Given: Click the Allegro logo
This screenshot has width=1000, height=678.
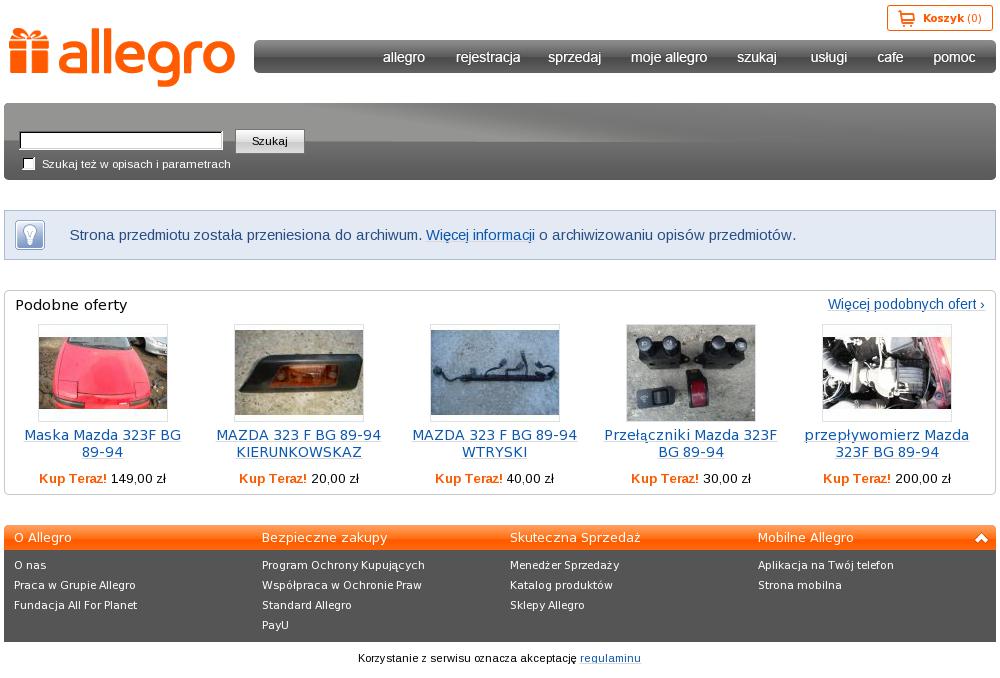Looking at the screenshot, I should tap(122, 56).
